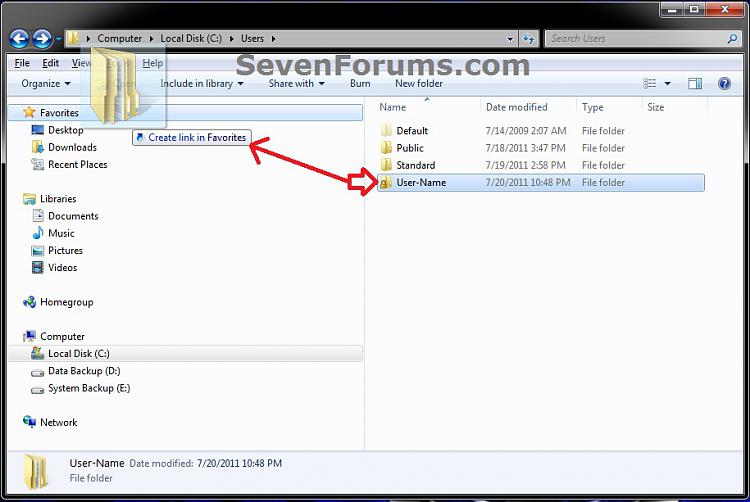Select Local Disk (C:) in navigation pane
The height and width of the screenshot is (502, 750).
(185, 354)
